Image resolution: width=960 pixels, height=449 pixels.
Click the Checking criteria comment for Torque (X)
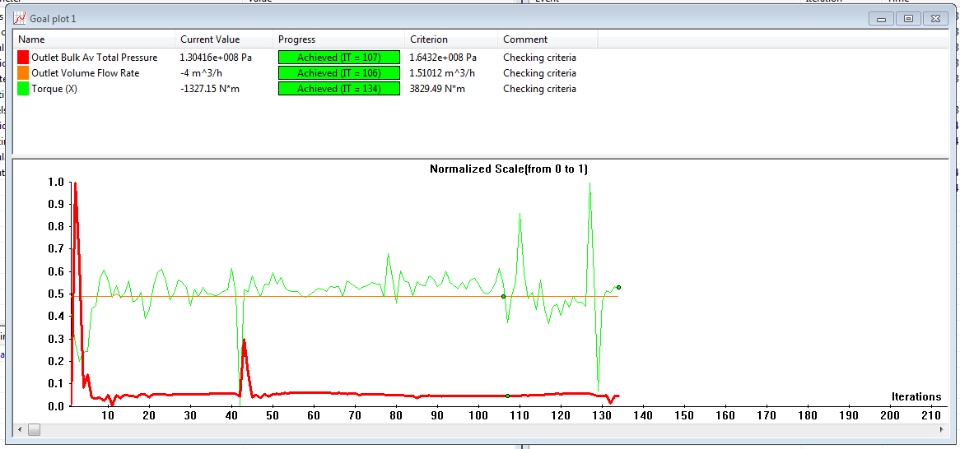pyautogui.click(x=539, y=89)
